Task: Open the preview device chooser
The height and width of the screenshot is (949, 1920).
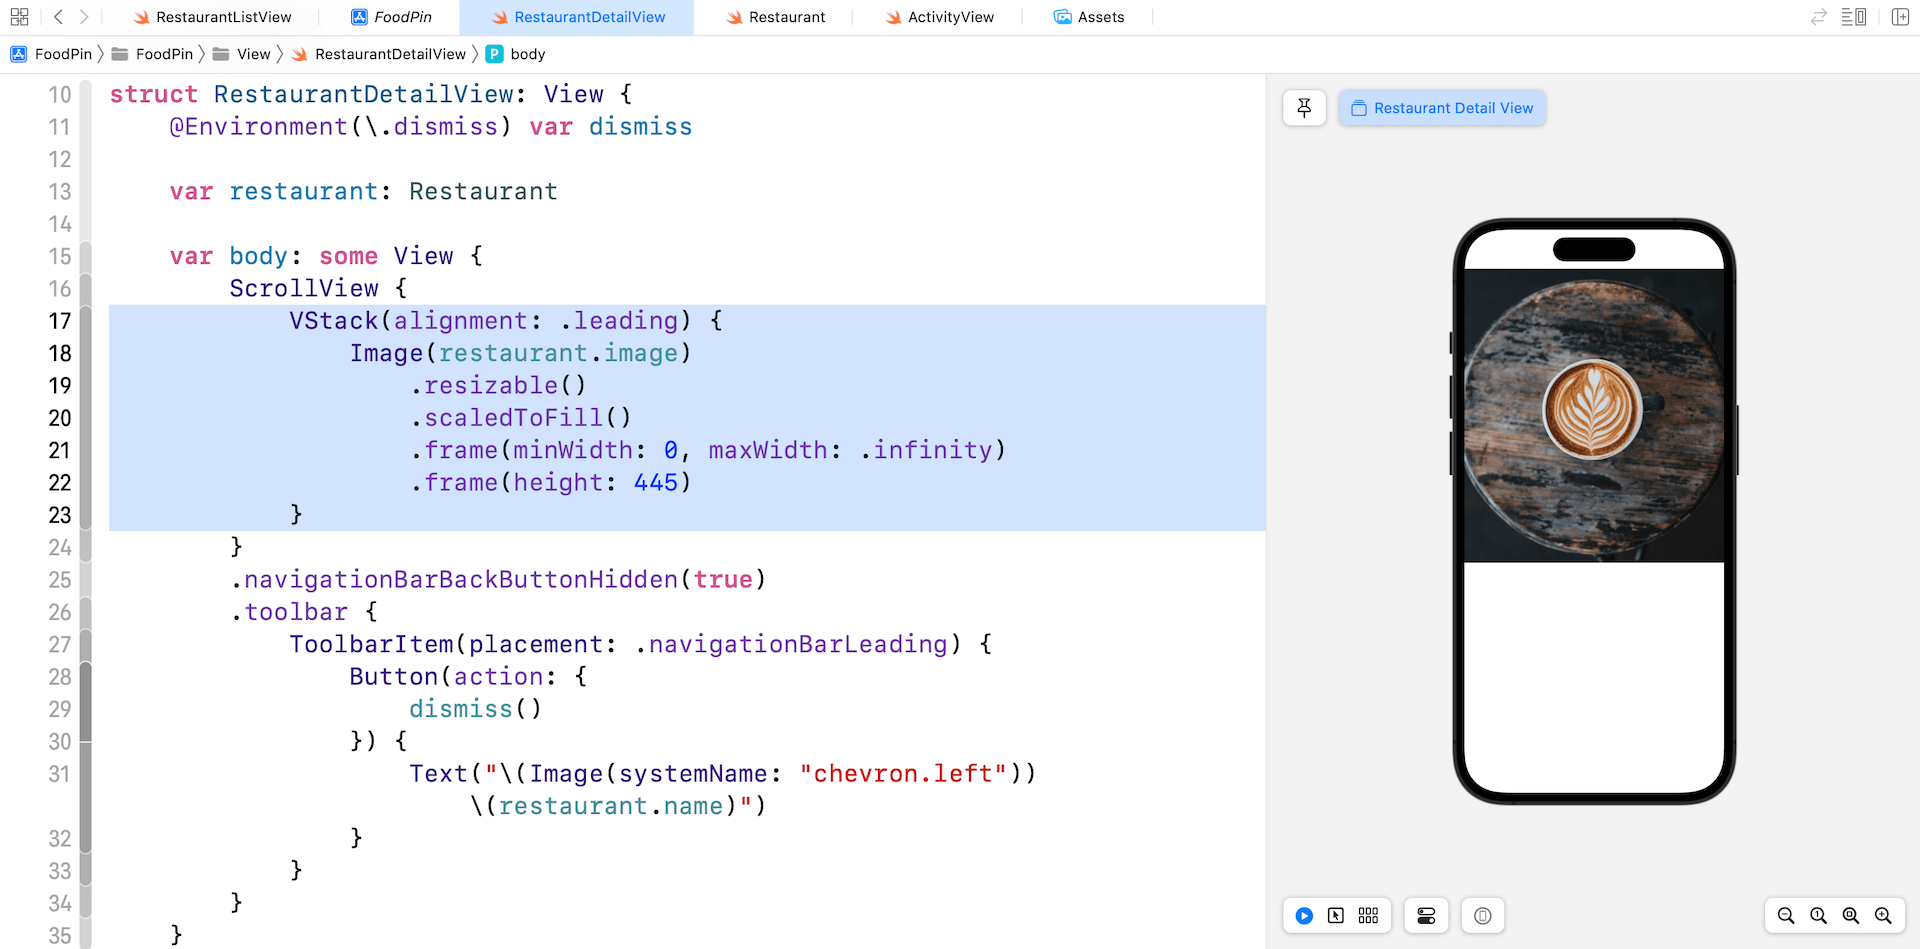Action: point(1483,916)
